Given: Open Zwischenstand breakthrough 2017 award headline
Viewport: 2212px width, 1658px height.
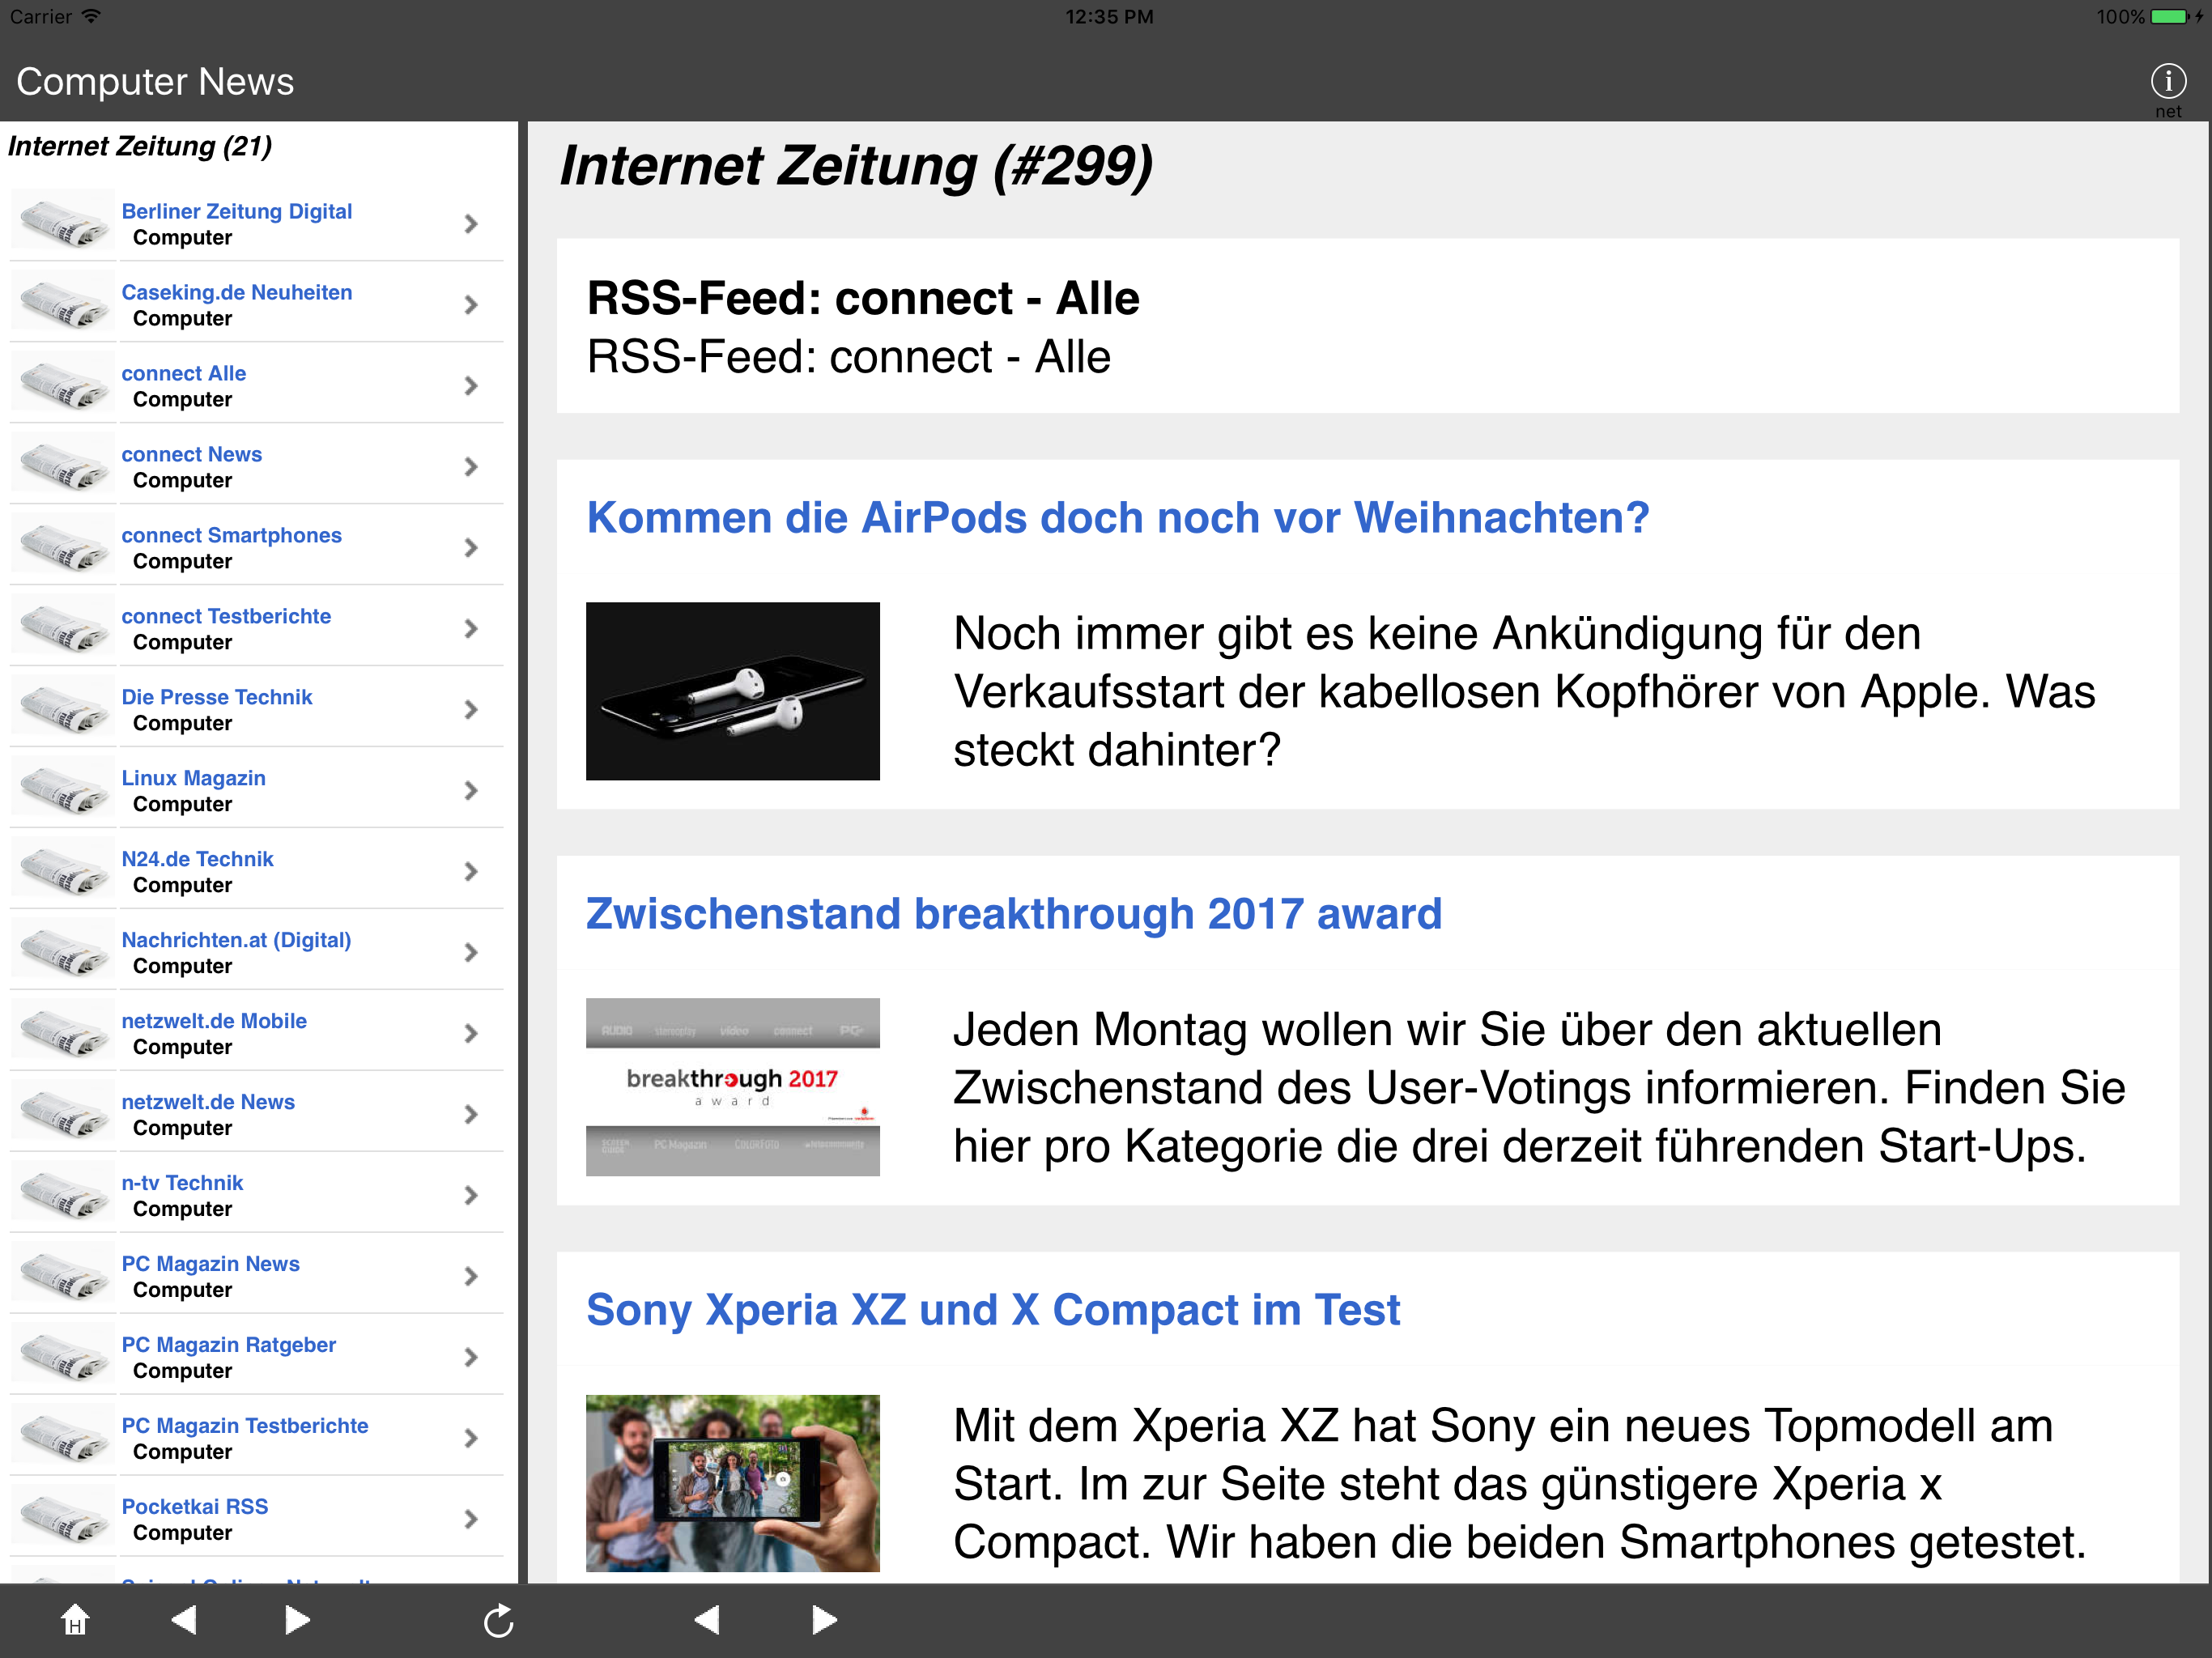Looking at the screenshot, I should click(1013, 914).
